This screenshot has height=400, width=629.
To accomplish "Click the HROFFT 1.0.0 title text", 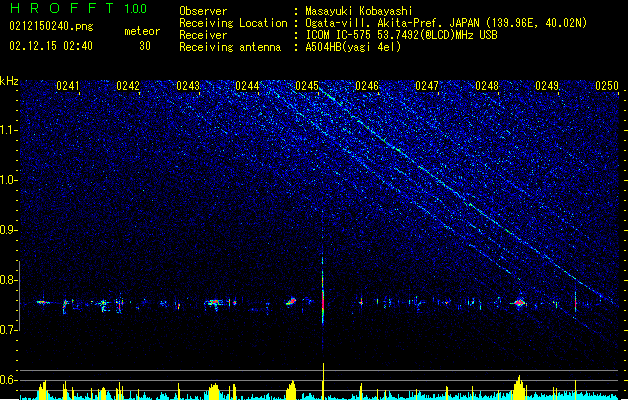I will coord(79,8).
